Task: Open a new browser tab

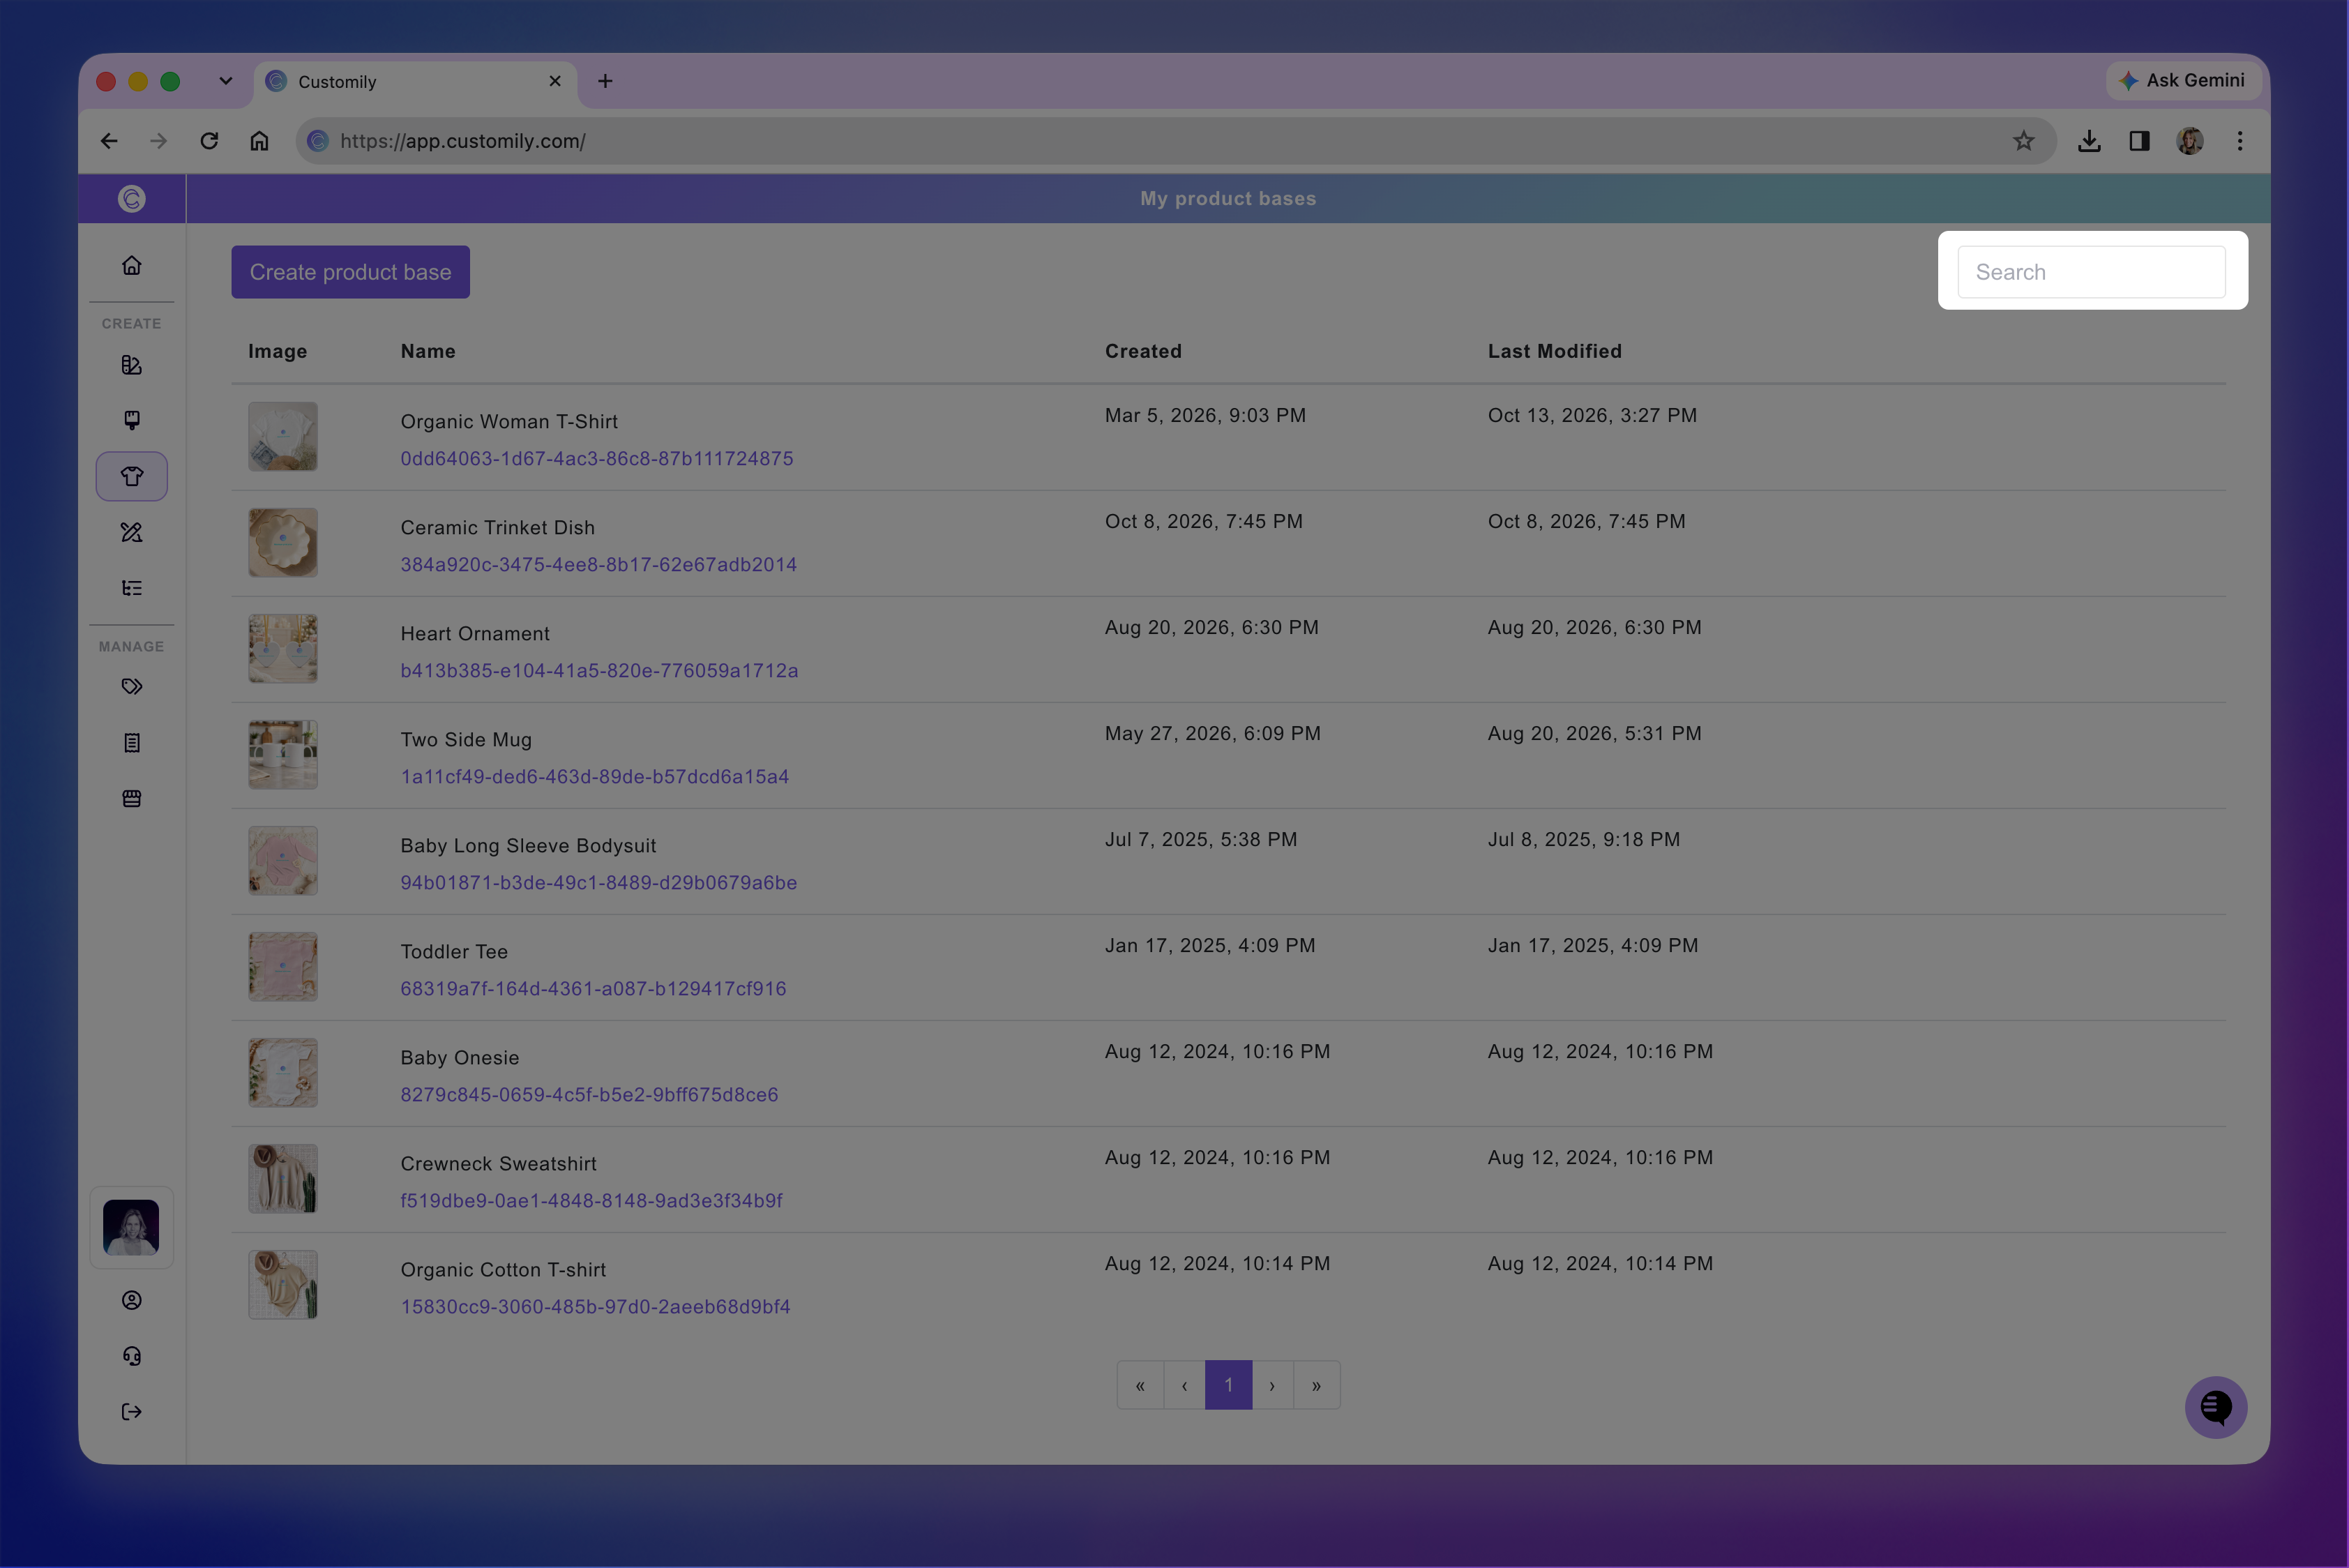Action: pos(605,81)
